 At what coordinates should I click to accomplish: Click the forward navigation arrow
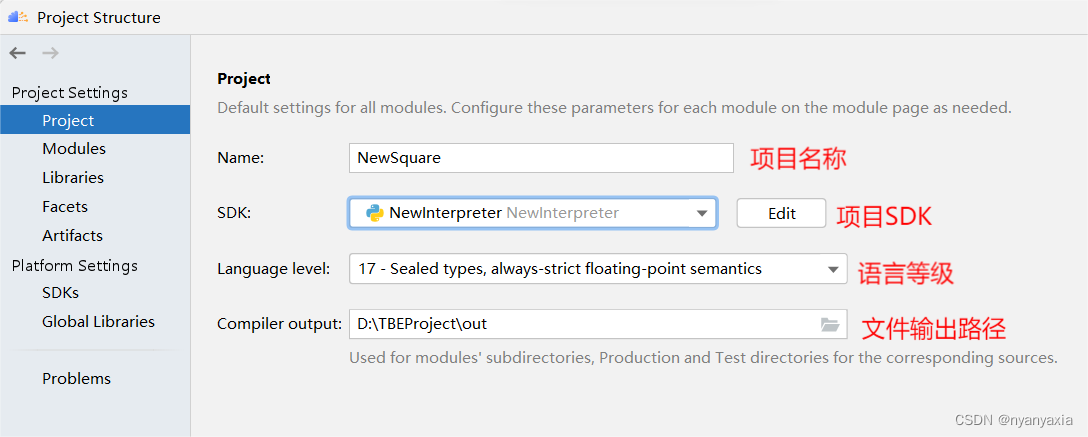50,53
